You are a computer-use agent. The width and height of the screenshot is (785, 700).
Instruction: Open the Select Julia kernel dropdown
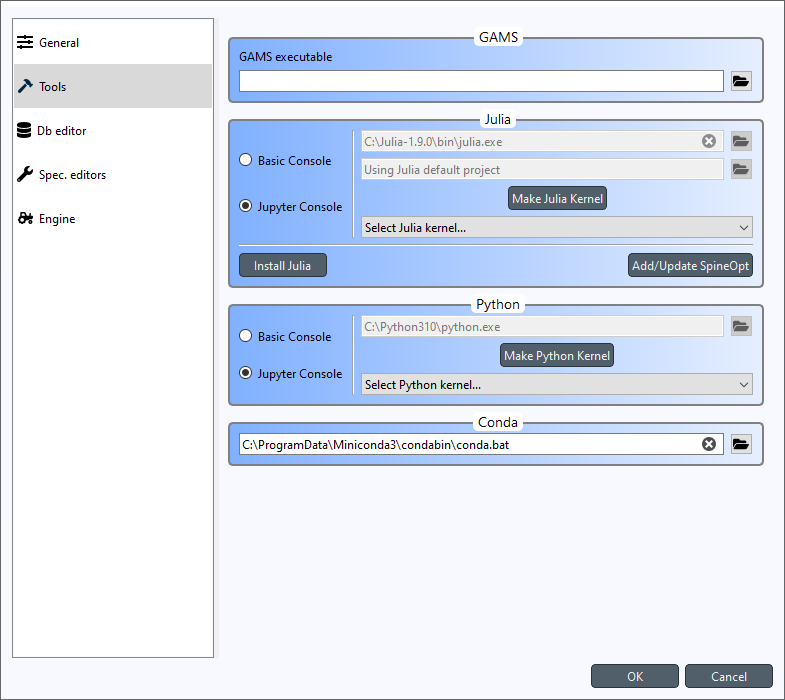tap(557, 227)
